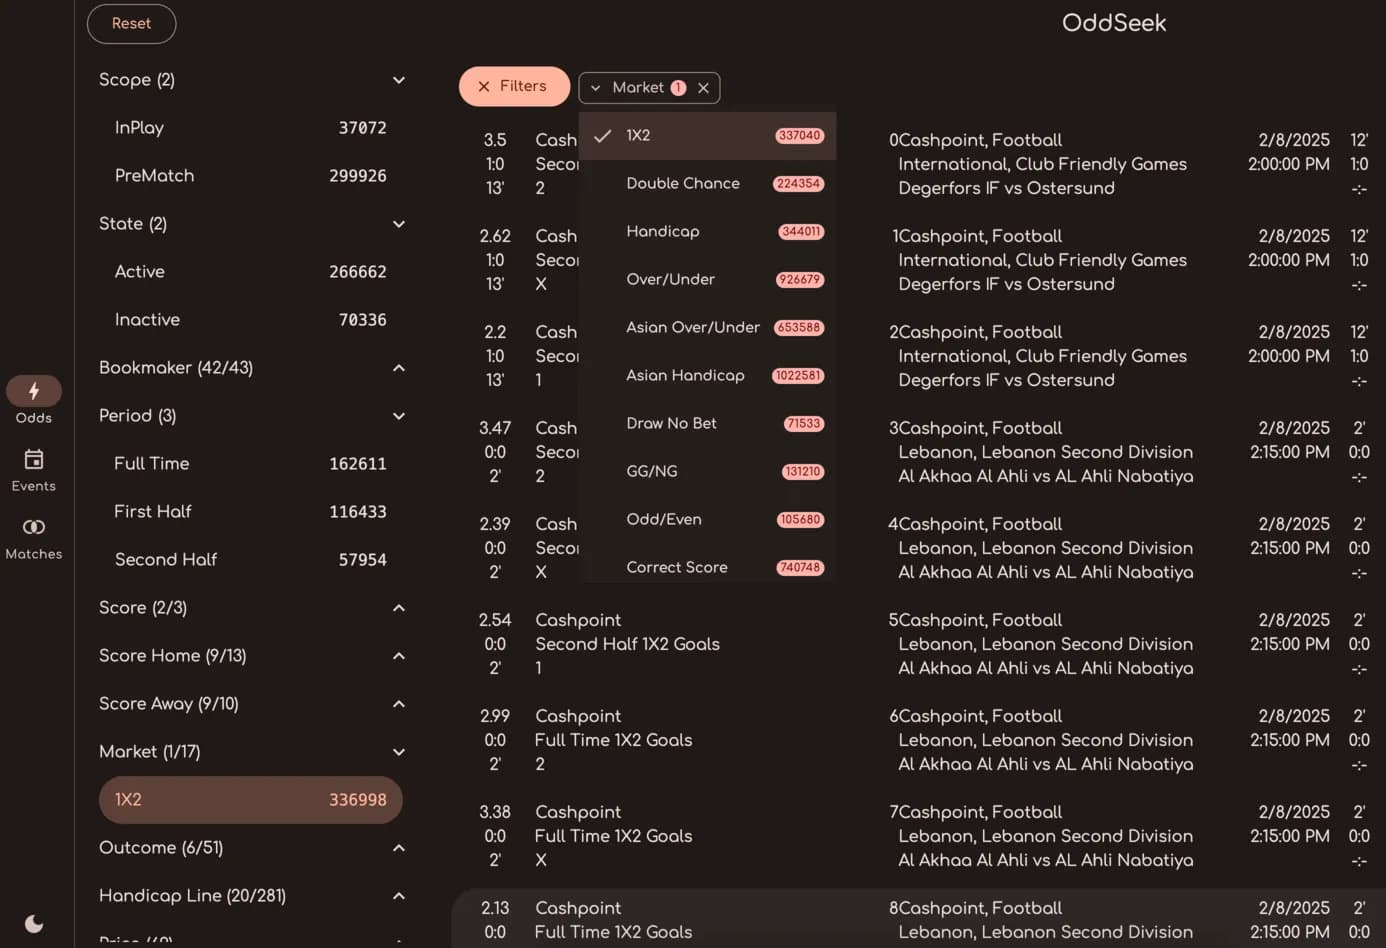The image size is (1386, 948).
Task: Open the Matches section icon
Action: click(x=34, y=527)
